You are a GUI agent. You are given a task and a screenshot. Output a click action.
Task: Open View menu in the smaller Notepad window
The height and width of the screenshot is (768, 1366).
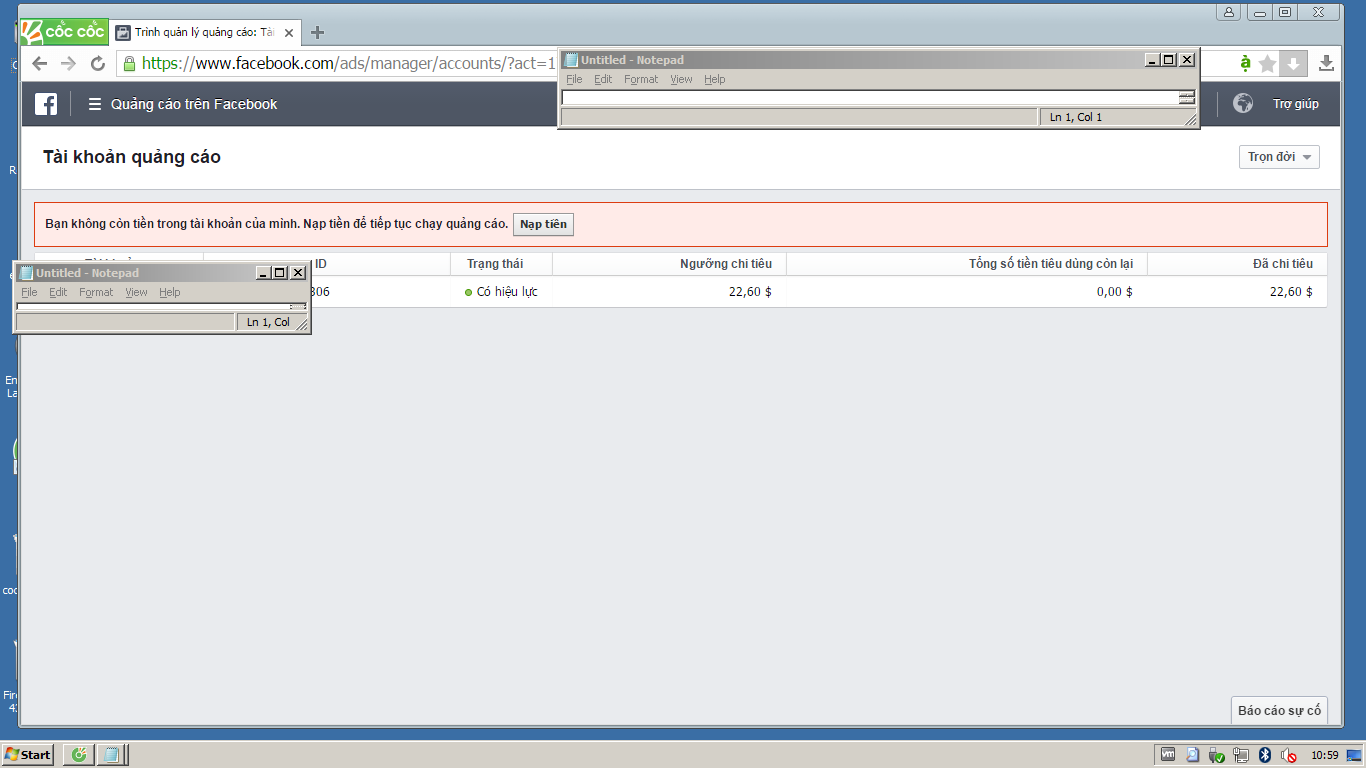coord(136,292)
